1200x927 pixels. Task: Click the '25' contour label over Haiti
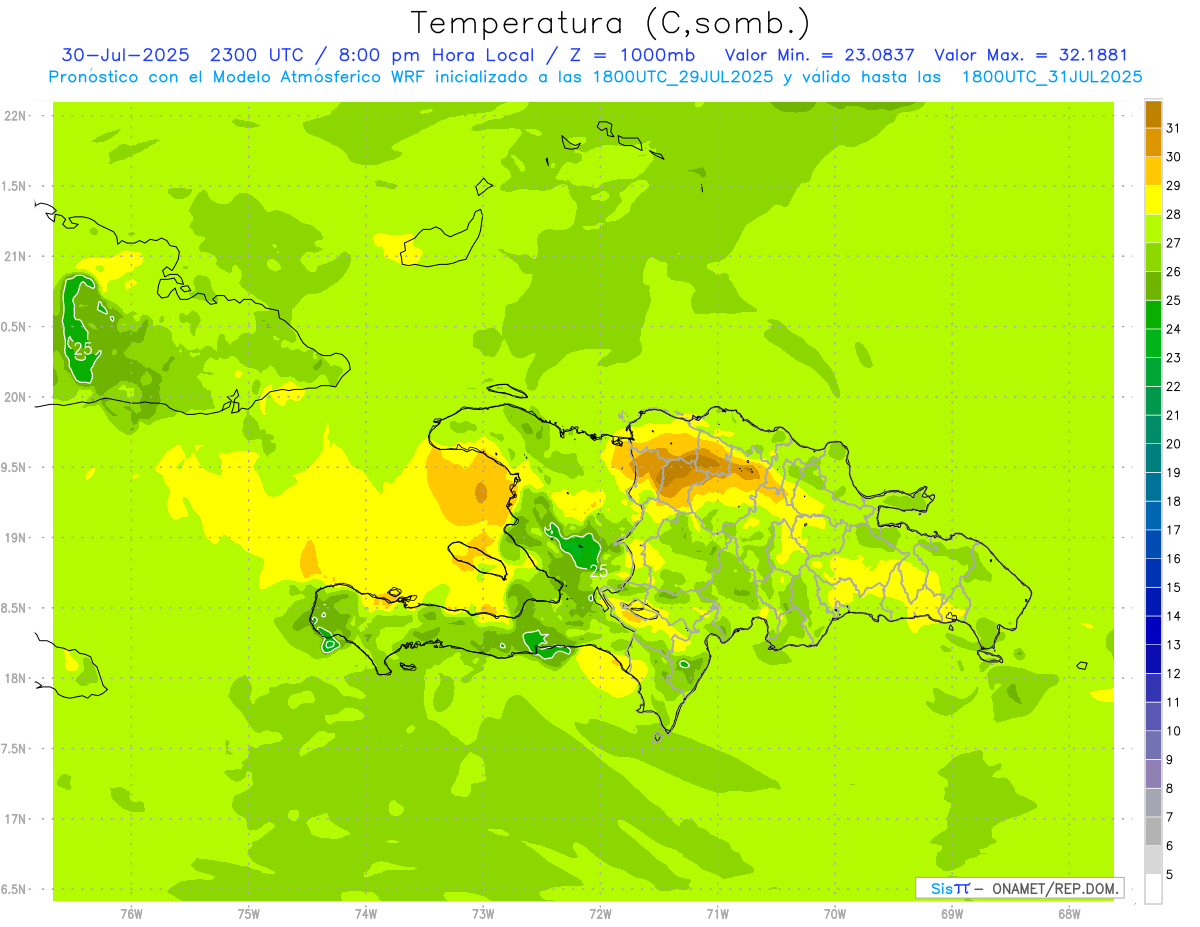[x=598, y=571]
